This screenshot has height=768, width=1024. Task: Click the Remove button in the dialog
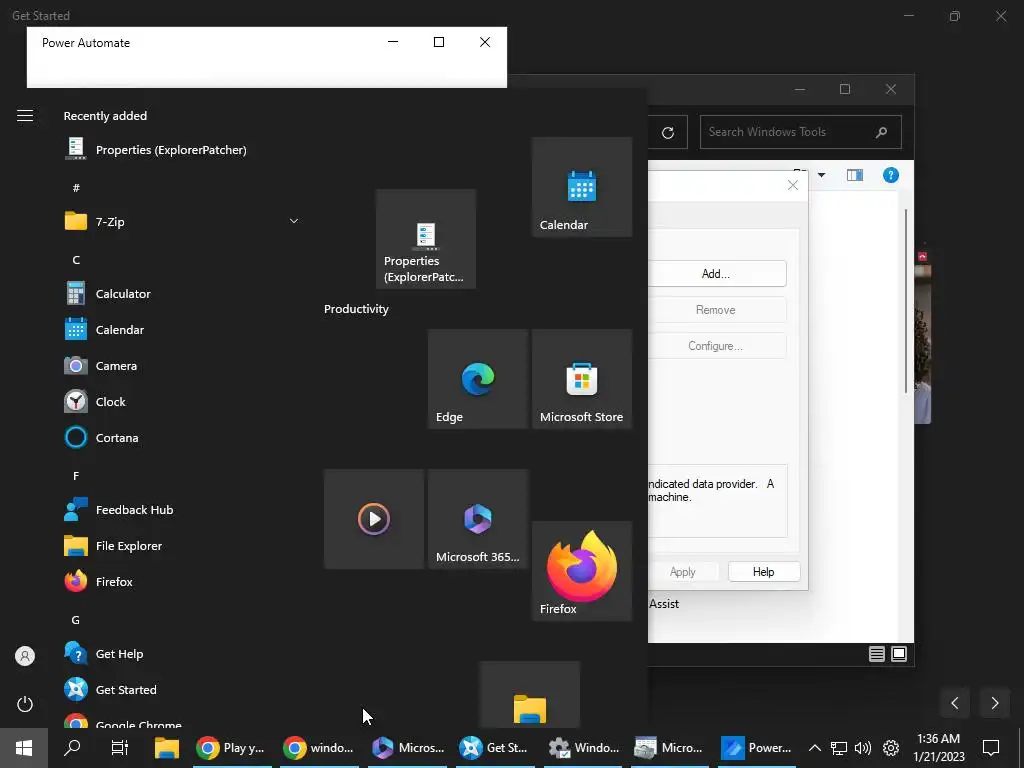(x=717, y=310)
